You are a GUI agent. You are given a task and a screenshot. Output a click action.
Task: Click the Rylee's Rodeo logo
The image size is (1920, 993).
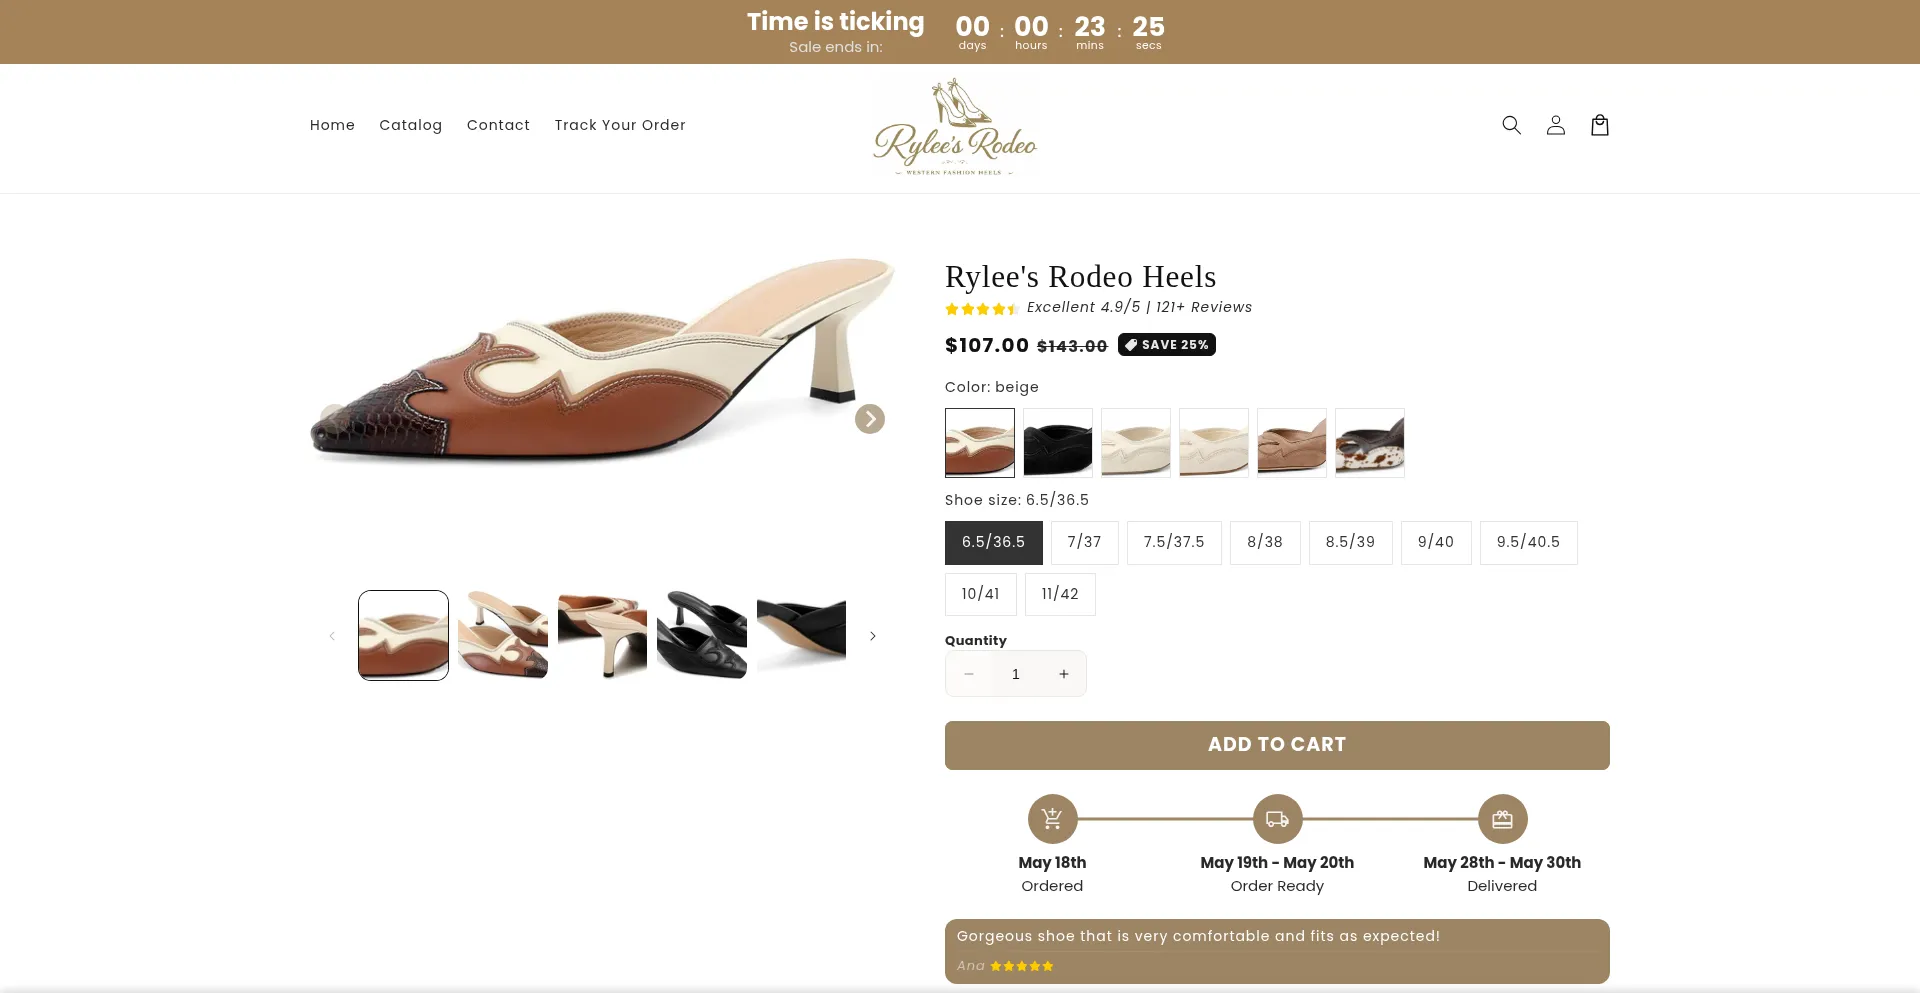point(955,127)
